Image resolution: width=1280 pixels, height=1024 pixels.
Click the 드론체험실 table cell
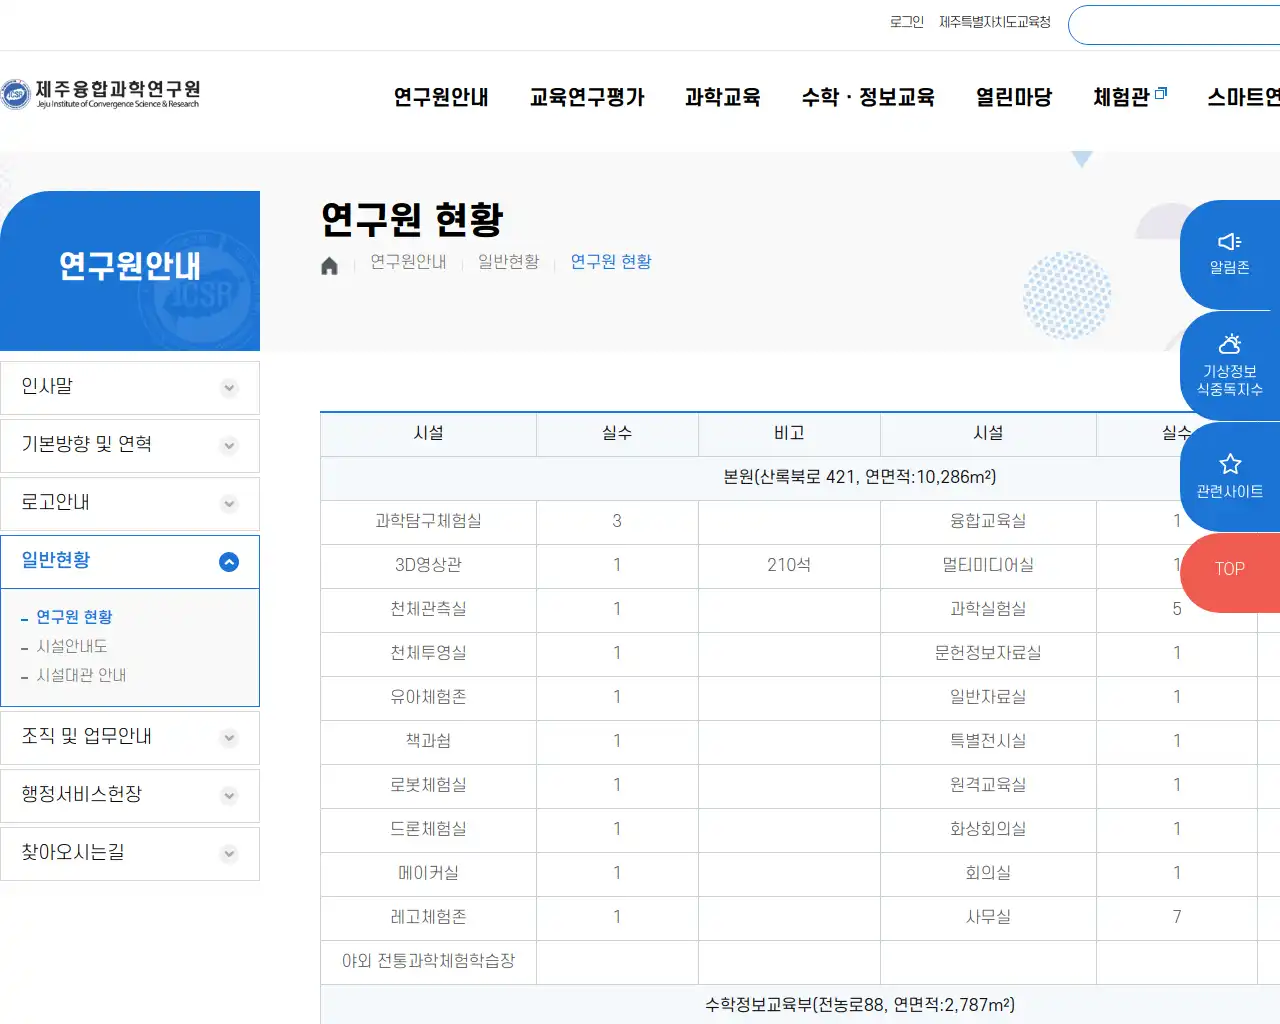(x=428, y=829)
